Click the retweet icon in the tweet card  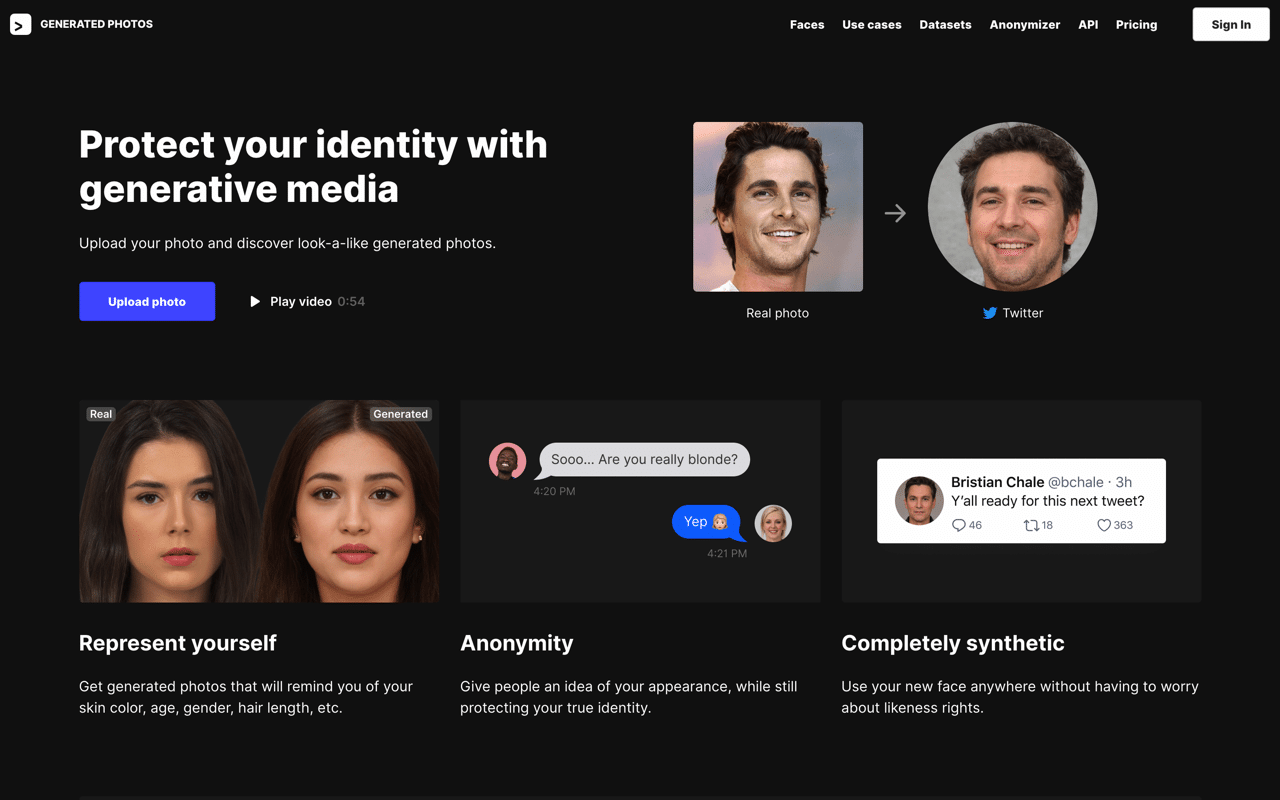pos(1030,525)
